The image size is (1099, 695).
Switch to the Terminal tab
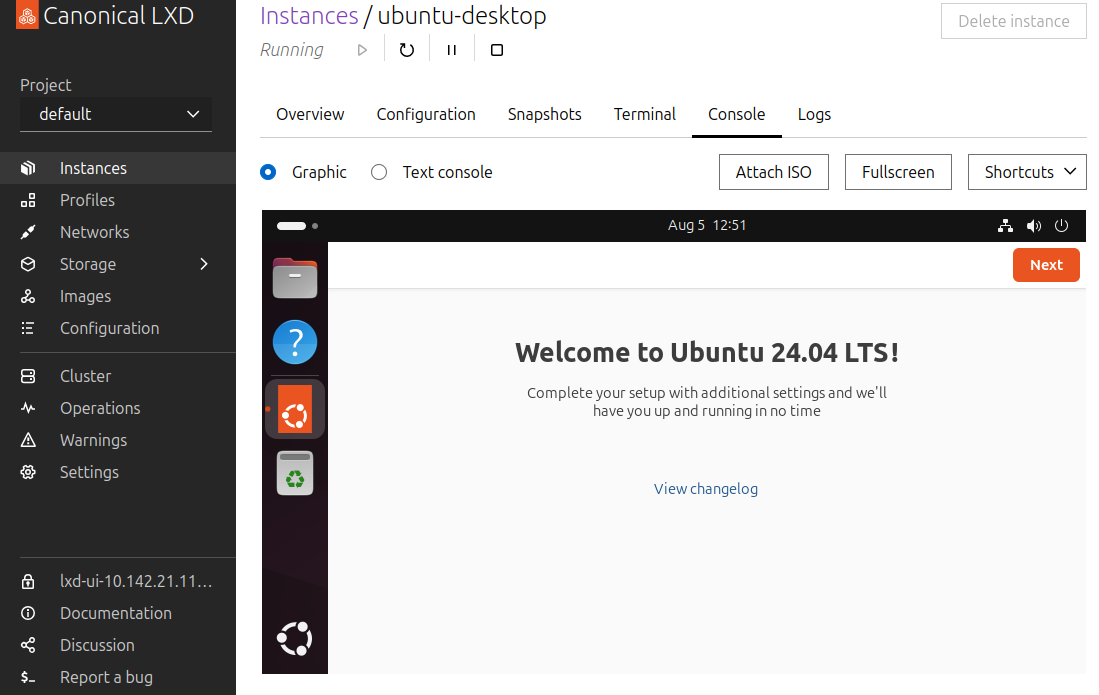645,114
